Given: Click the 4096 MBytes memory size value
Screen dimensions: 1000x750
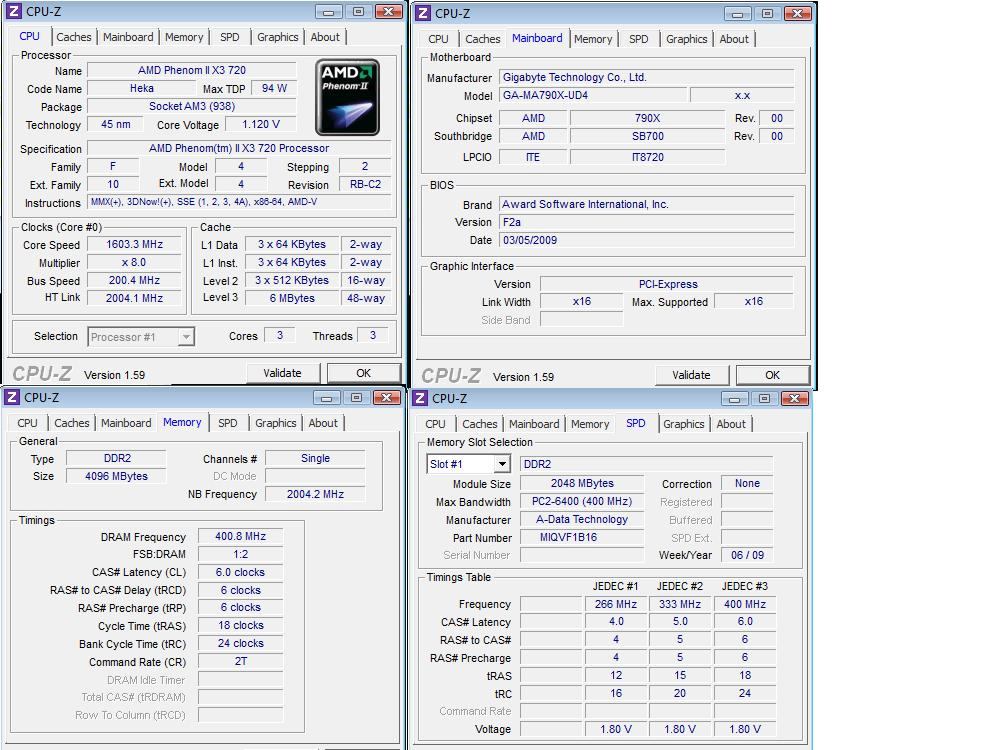Looking at the screenshot, I should click(116, 476).
